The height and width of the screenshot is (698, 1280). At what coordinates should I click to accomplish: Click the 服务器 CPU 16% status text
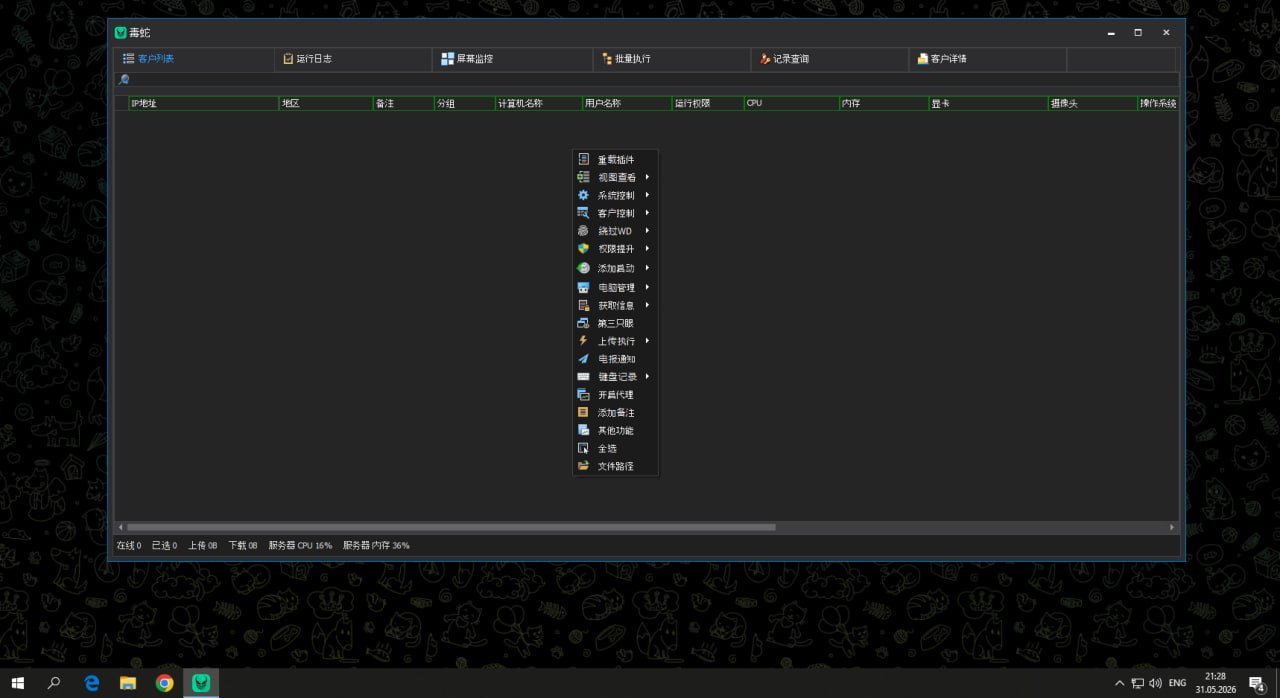(300, 546)
